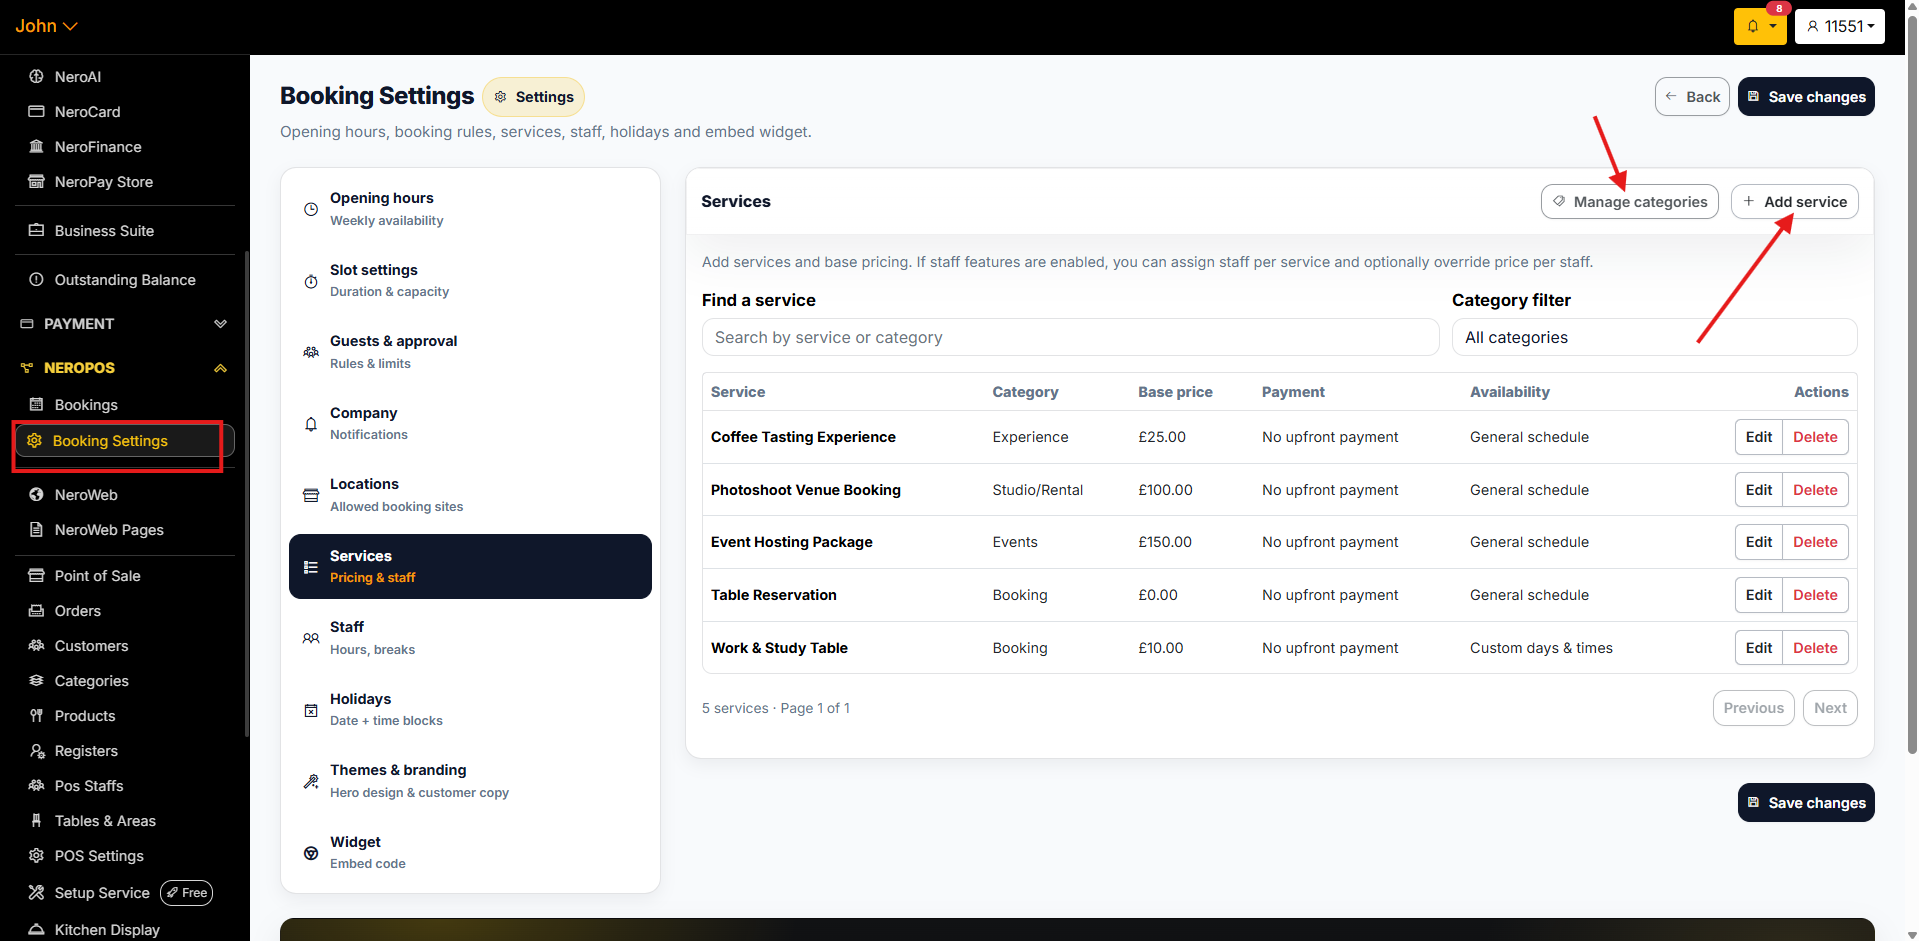Open the 11551 user menu dropdown
The width and height of the screenshot is (1919, 941).
(x=1839, y=27)
